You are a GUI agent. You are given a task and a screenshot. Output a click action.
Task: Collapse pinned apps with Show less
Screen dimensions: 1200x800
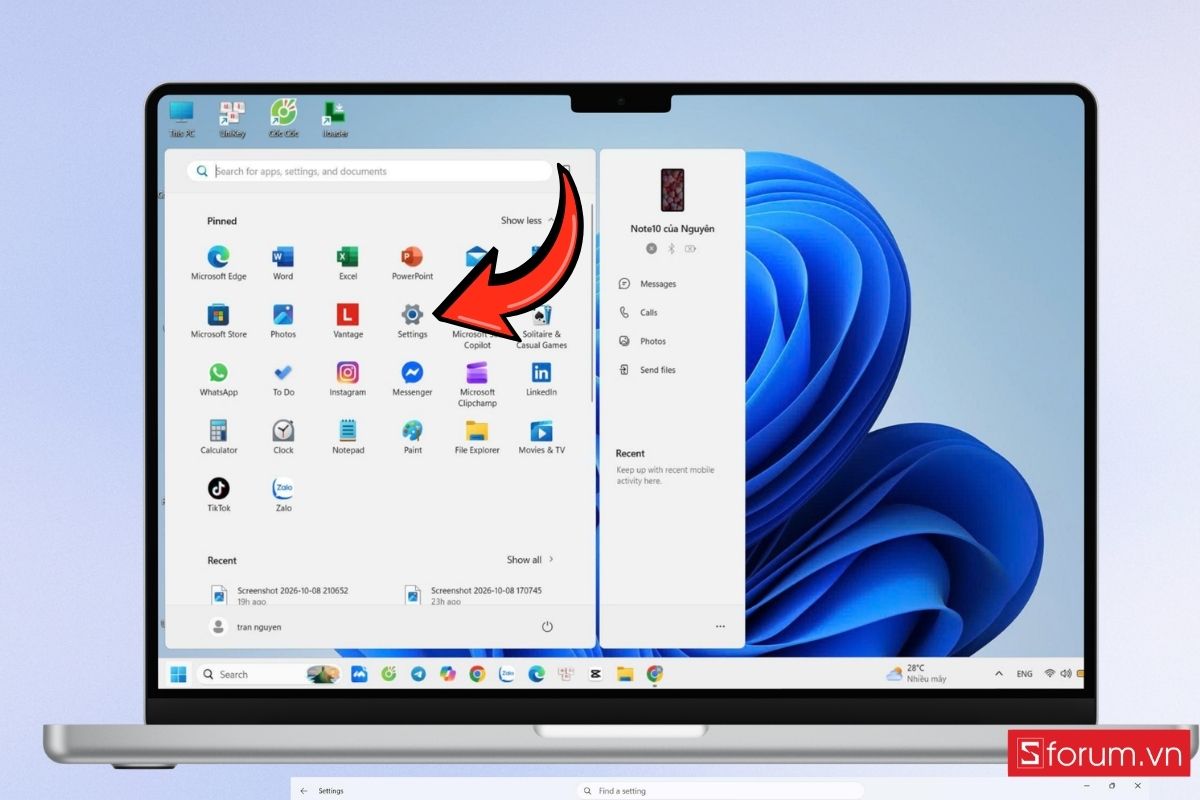coord(528,220)
